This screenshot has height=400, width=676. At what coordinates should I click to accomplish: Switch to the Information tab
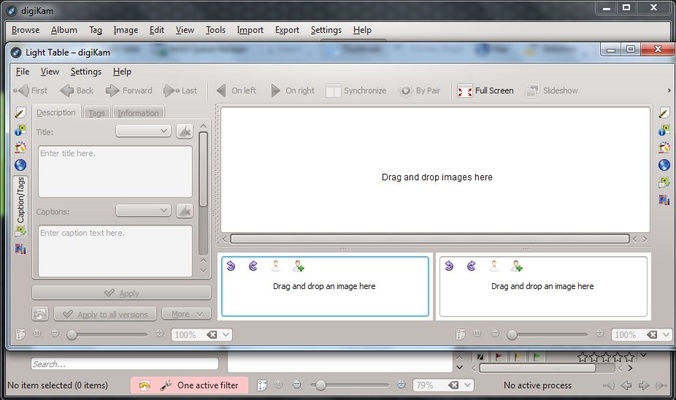(138, 113)
